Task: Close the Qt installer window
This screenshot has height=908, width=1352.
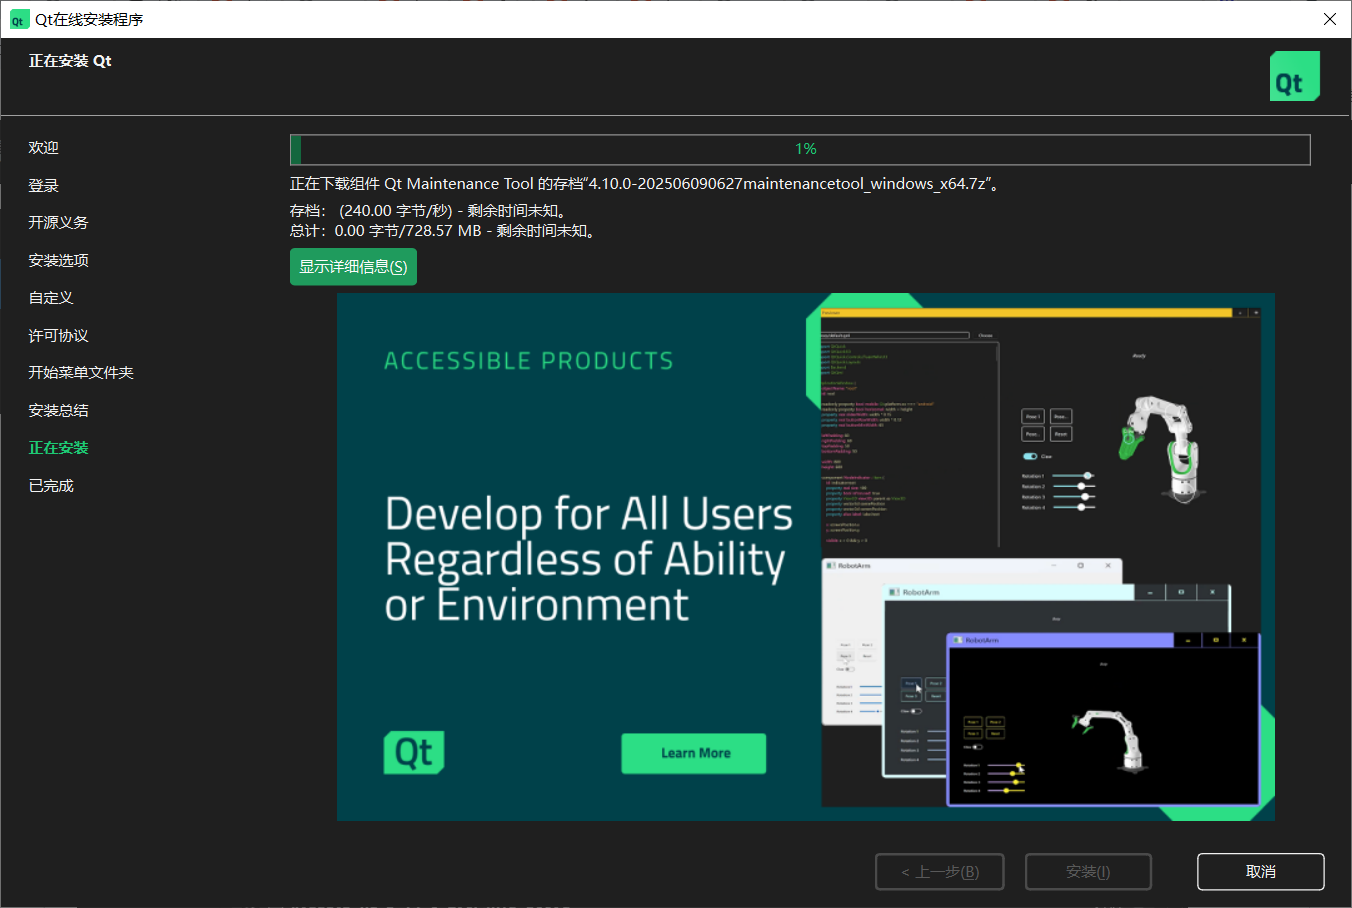Action: tap(1329, 19)
